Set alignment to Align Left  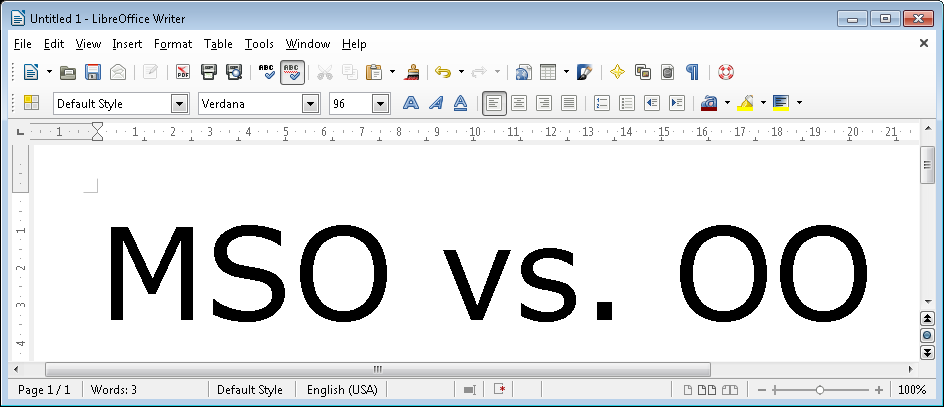click(494, 104)
